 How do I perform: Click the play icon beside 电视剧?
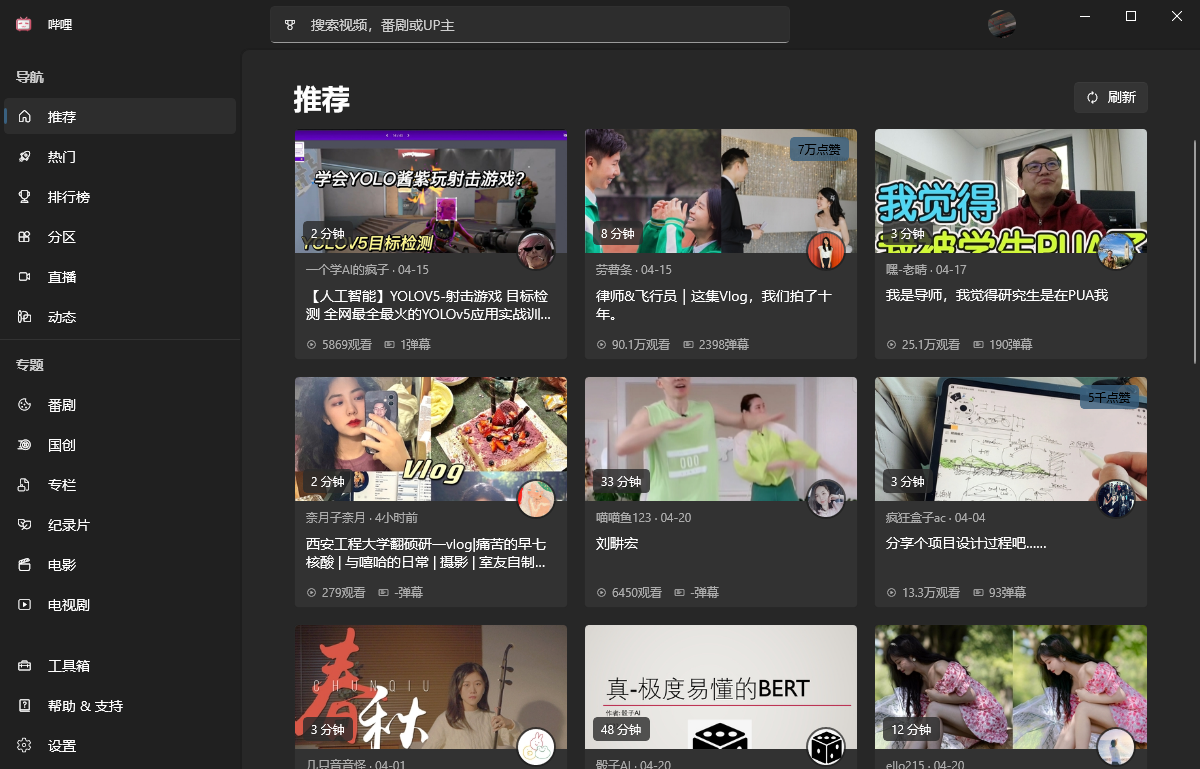click(25, 605)
